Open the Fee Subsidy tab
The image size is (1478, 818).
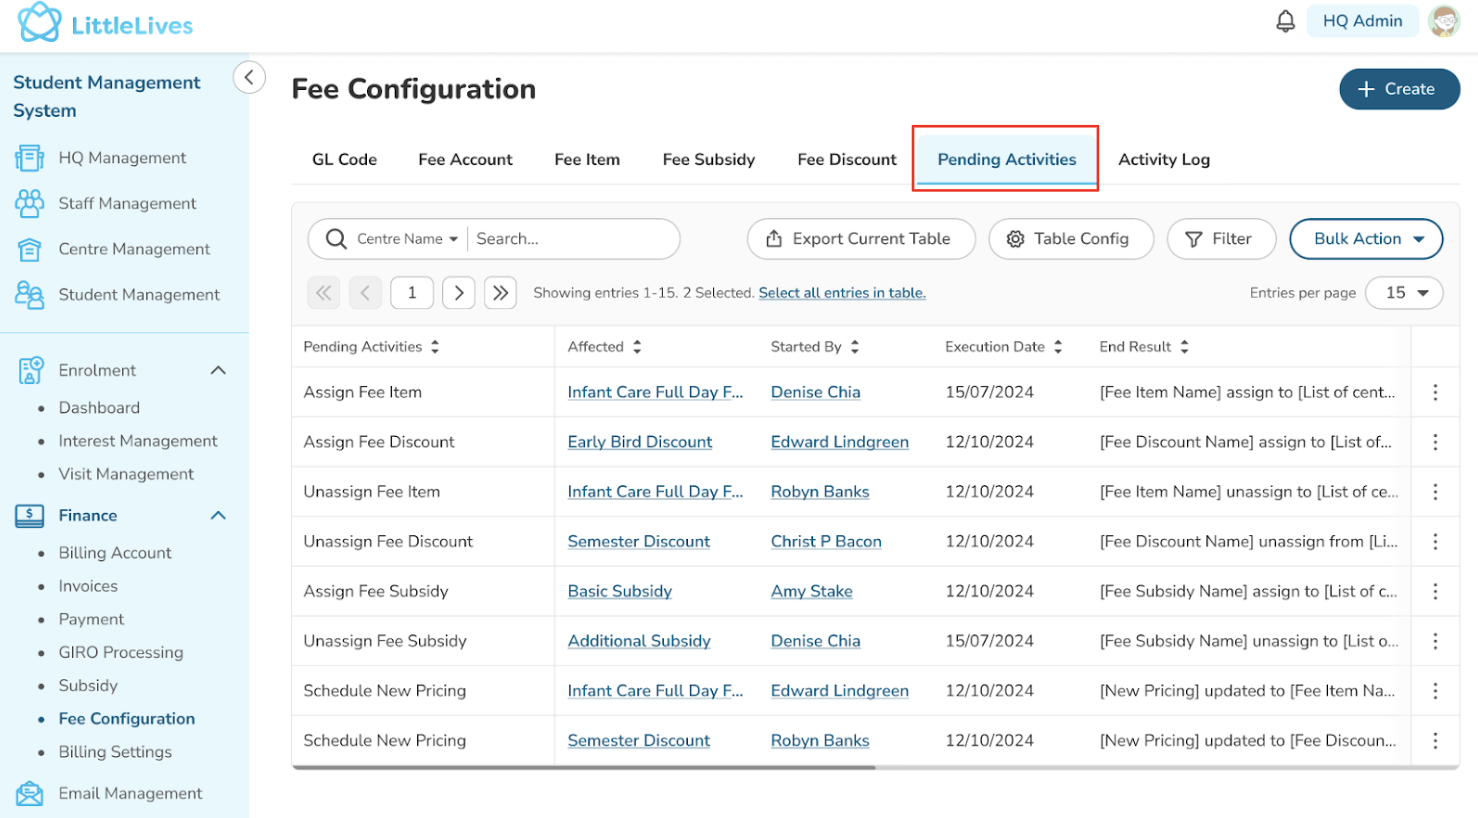[708, 159]
